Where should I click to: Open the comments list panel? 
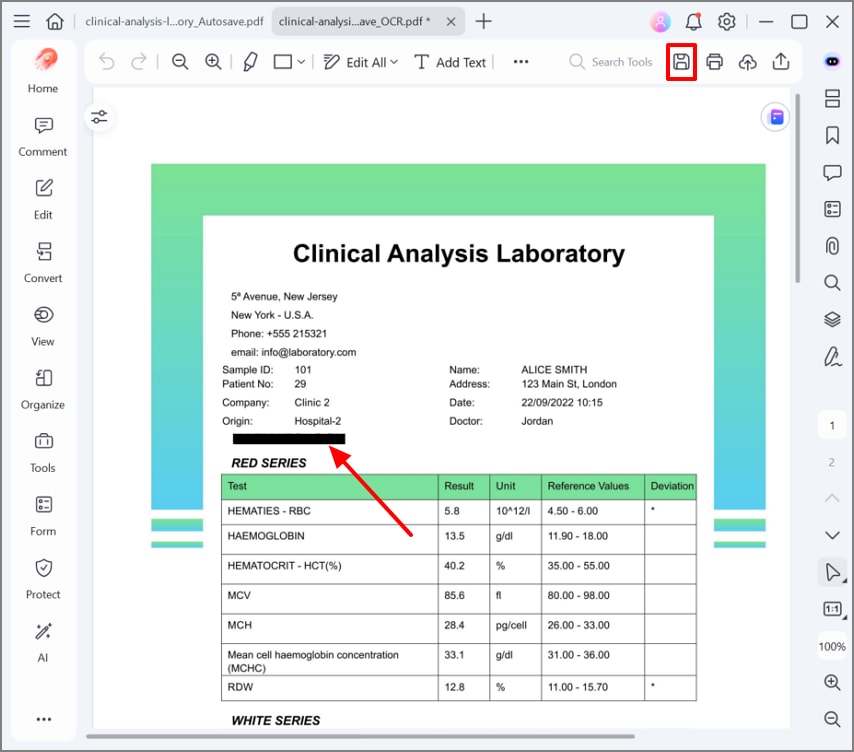832,173
